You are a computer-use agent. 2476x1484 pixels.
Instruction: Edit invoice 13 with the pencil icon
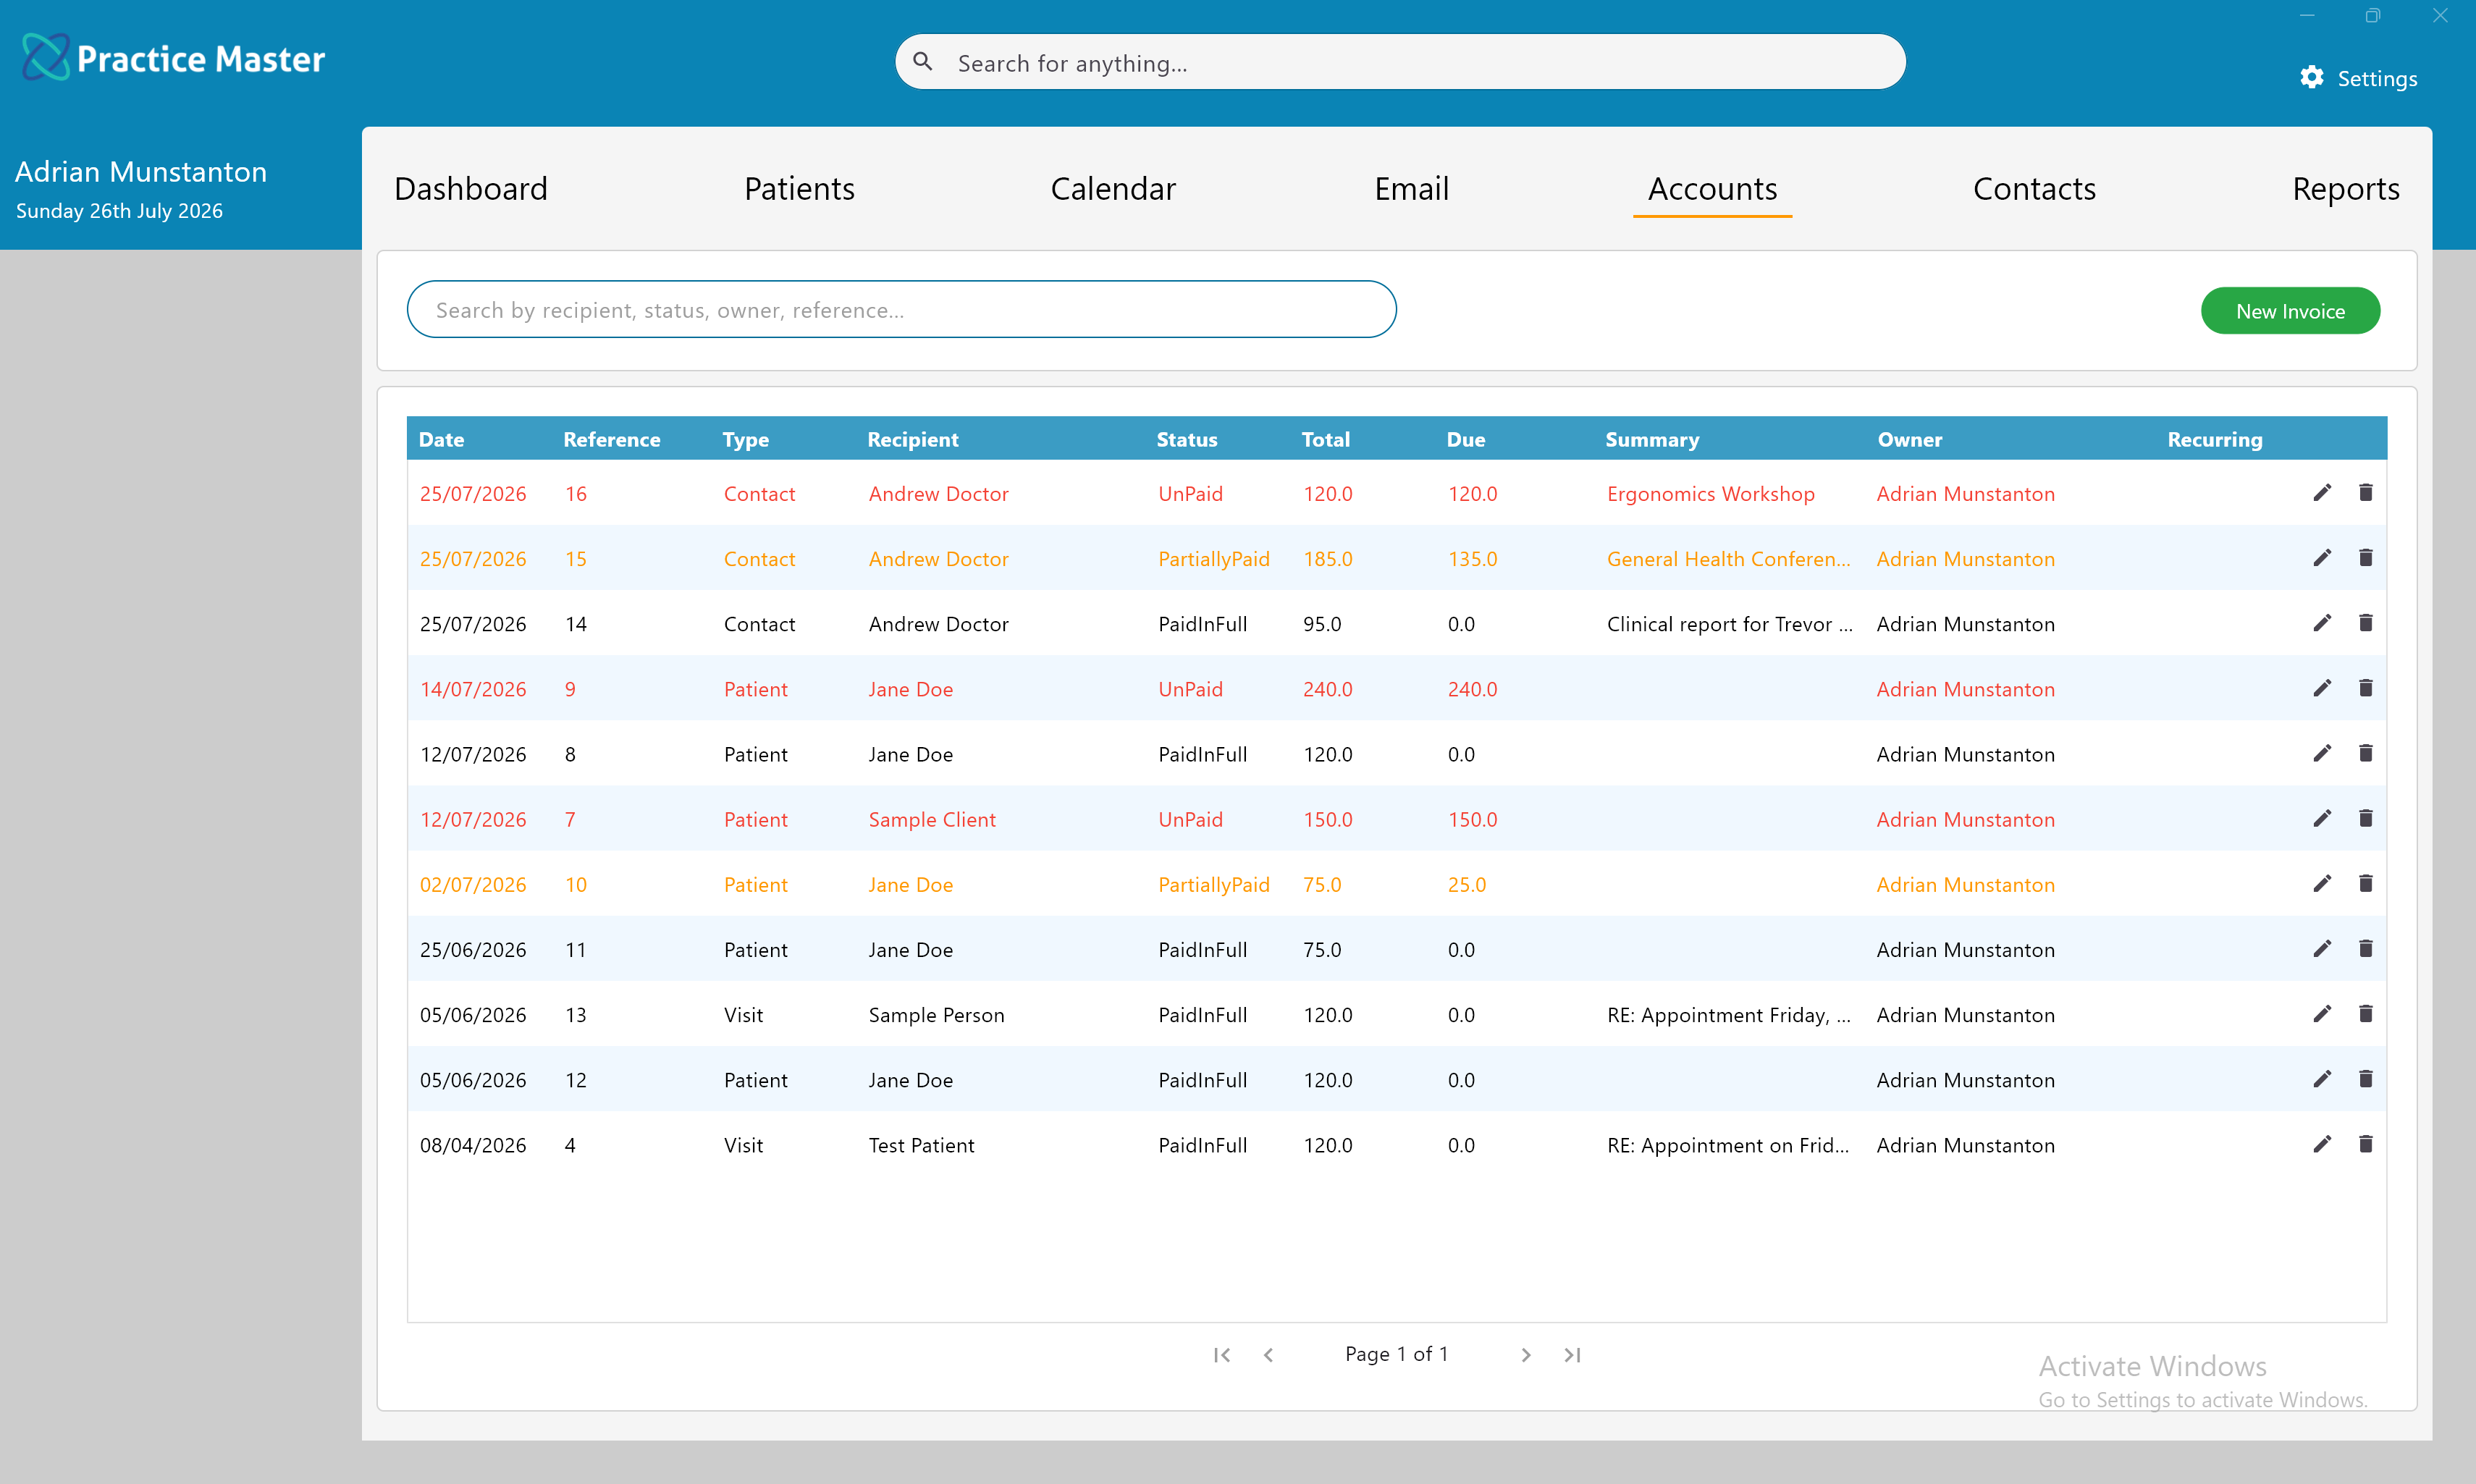point(2322,1013)
